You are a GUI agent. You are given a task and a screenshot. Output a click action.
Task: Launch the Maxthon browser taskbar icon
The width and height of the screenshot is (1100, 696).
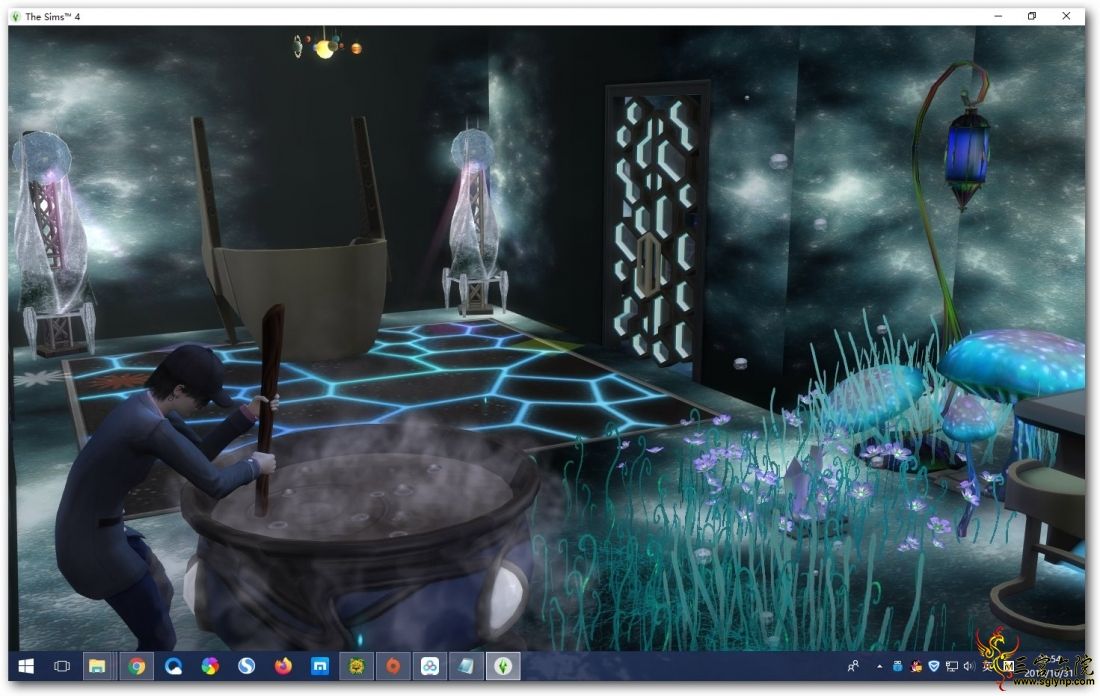[x=320, y=666]
